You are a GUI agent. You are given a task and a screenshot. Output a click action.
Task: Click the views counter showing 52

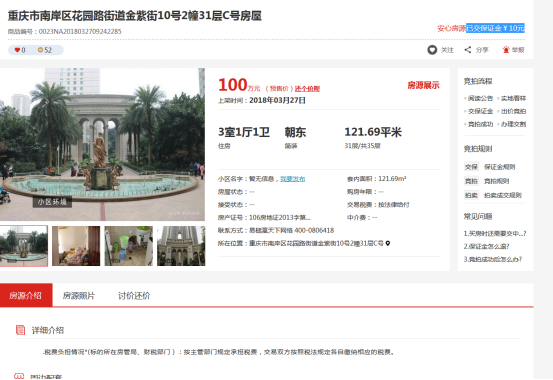(x=45, y=50)
